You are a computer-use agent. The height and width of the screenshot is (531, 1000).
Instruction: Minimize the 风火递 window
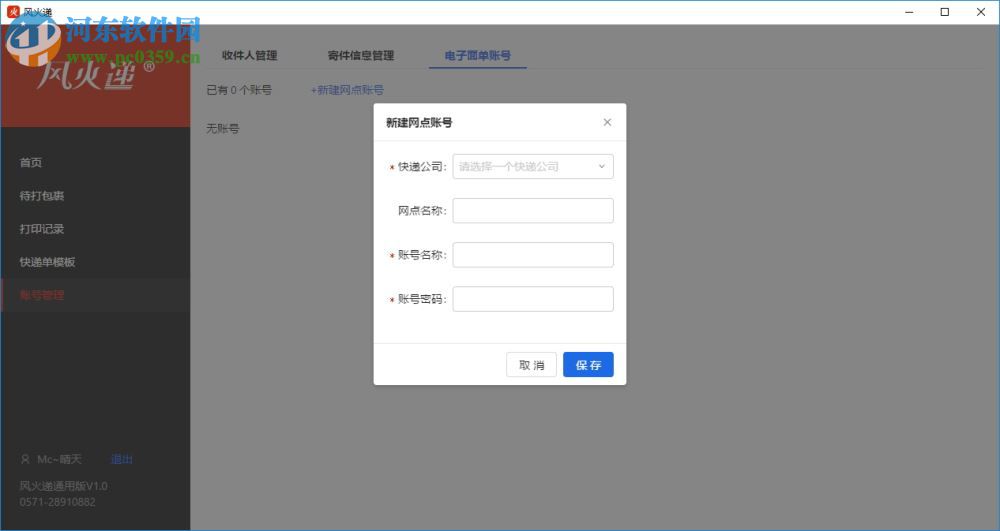(x=909, y=12)
